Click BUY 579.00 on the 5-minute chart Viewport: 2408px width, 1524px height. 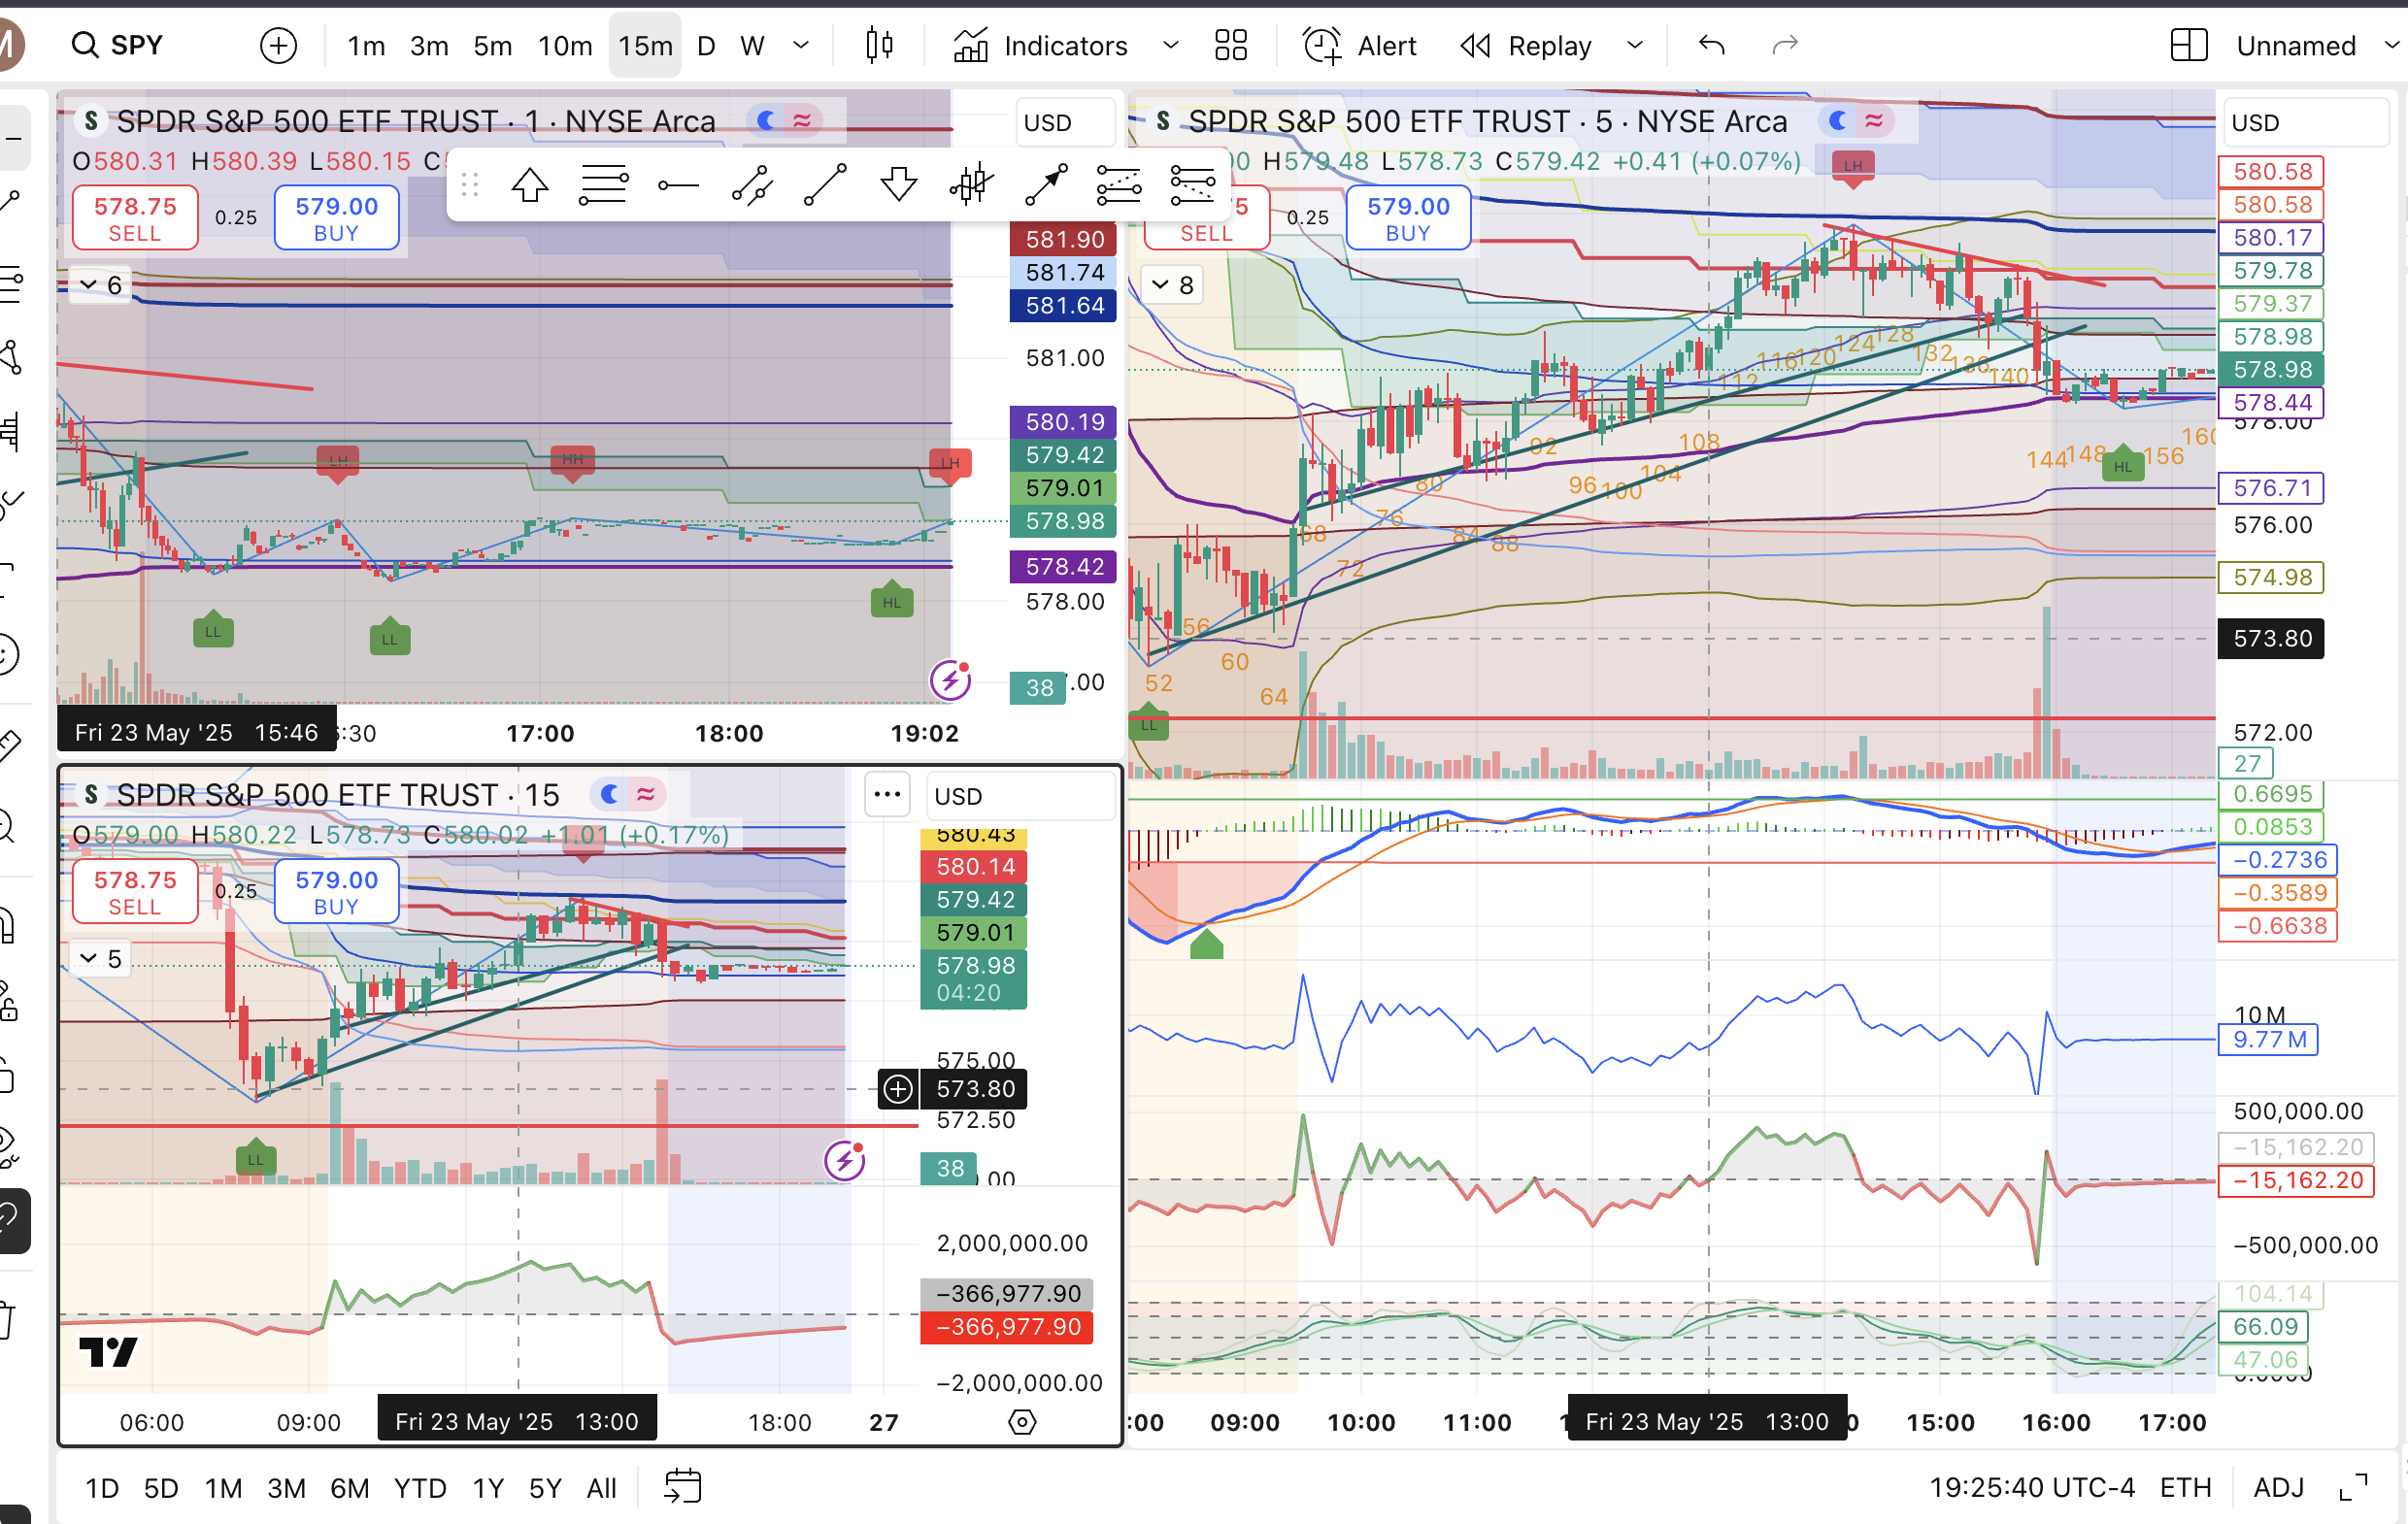tap(1408, 218)
